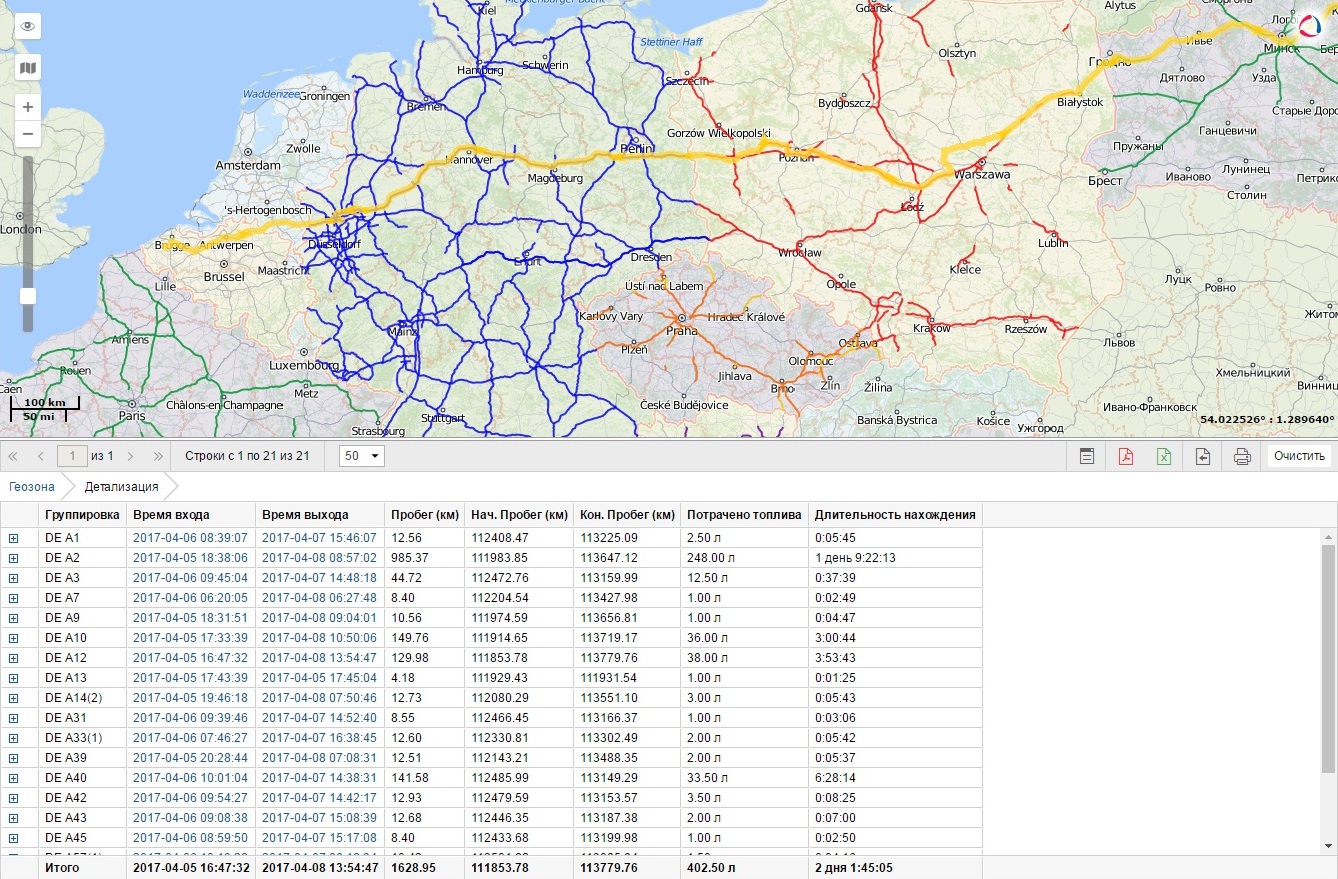This screenshot has width=1338, height=879.
Task: Expand the DE A10 row details
Action: click(x=14, y=638)
